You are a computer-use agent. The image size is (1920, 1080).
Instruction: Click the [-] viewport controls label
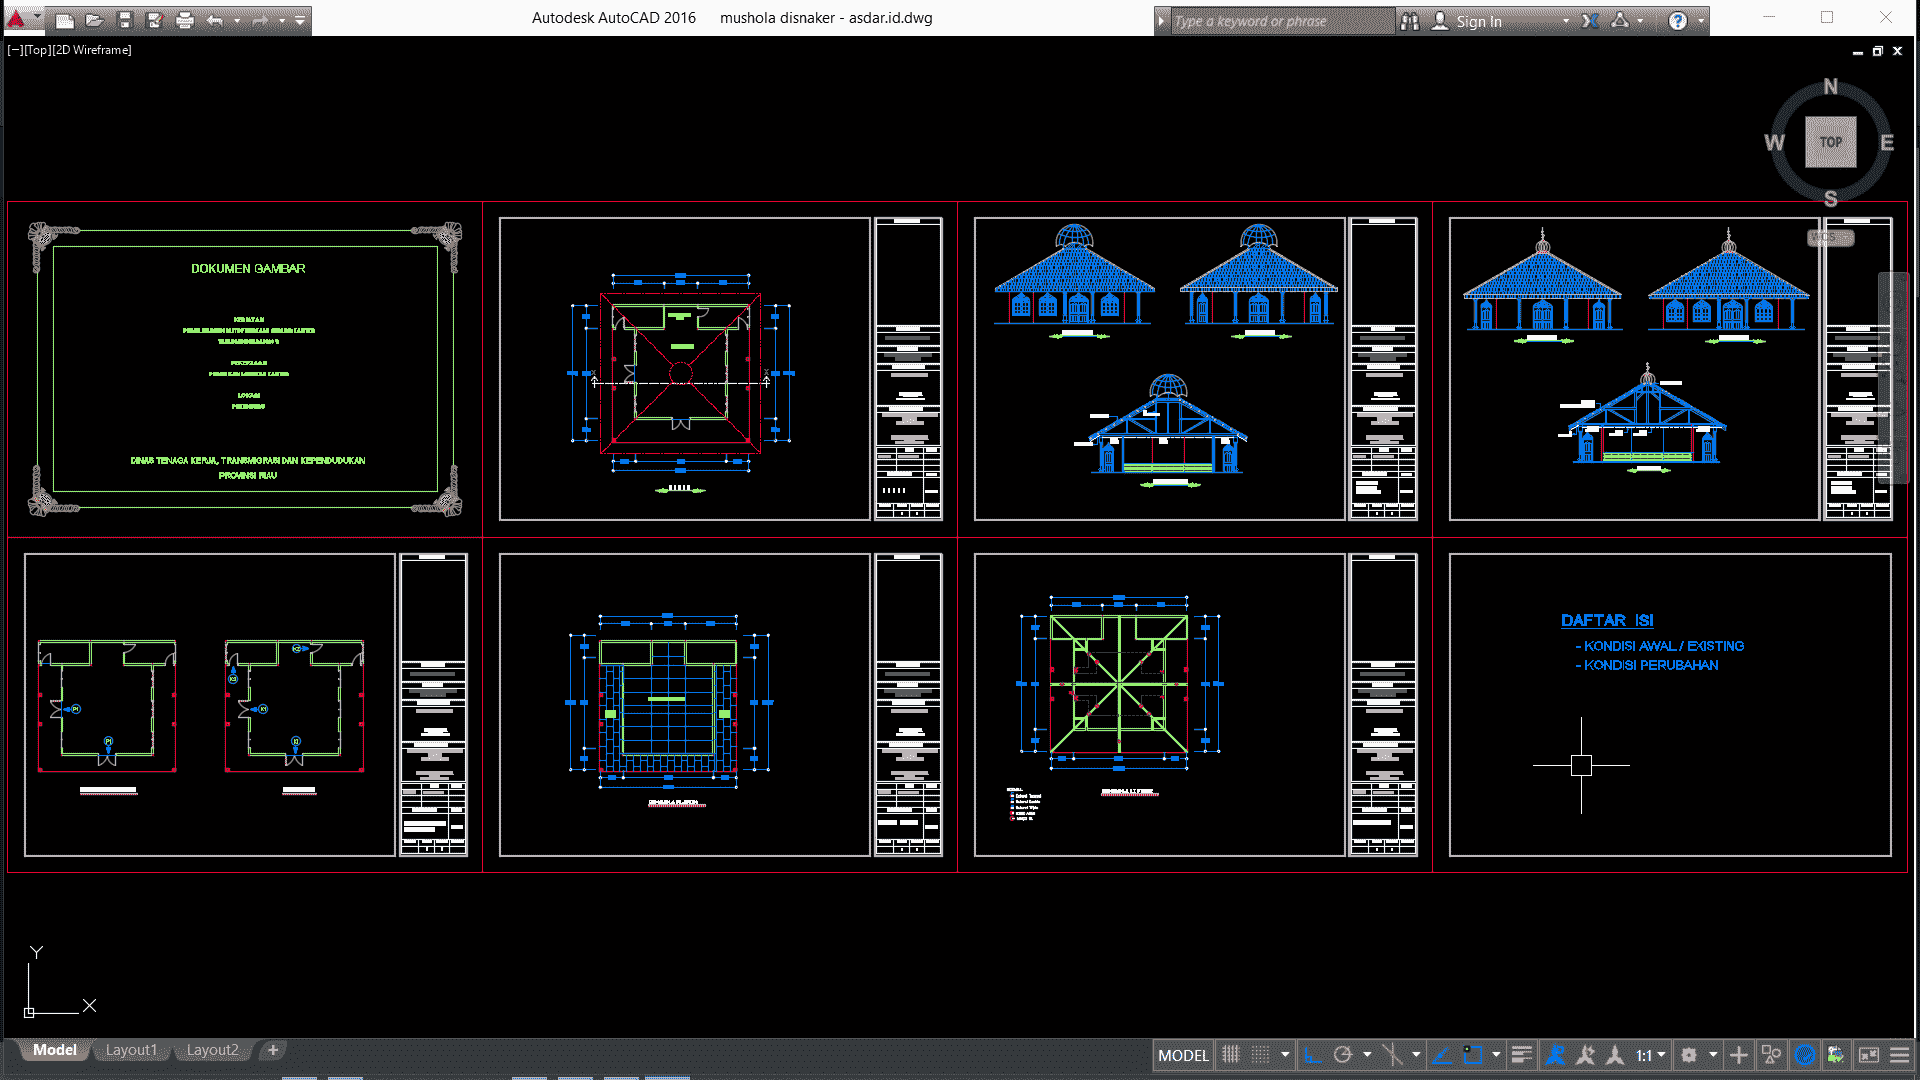click(14, 50)
